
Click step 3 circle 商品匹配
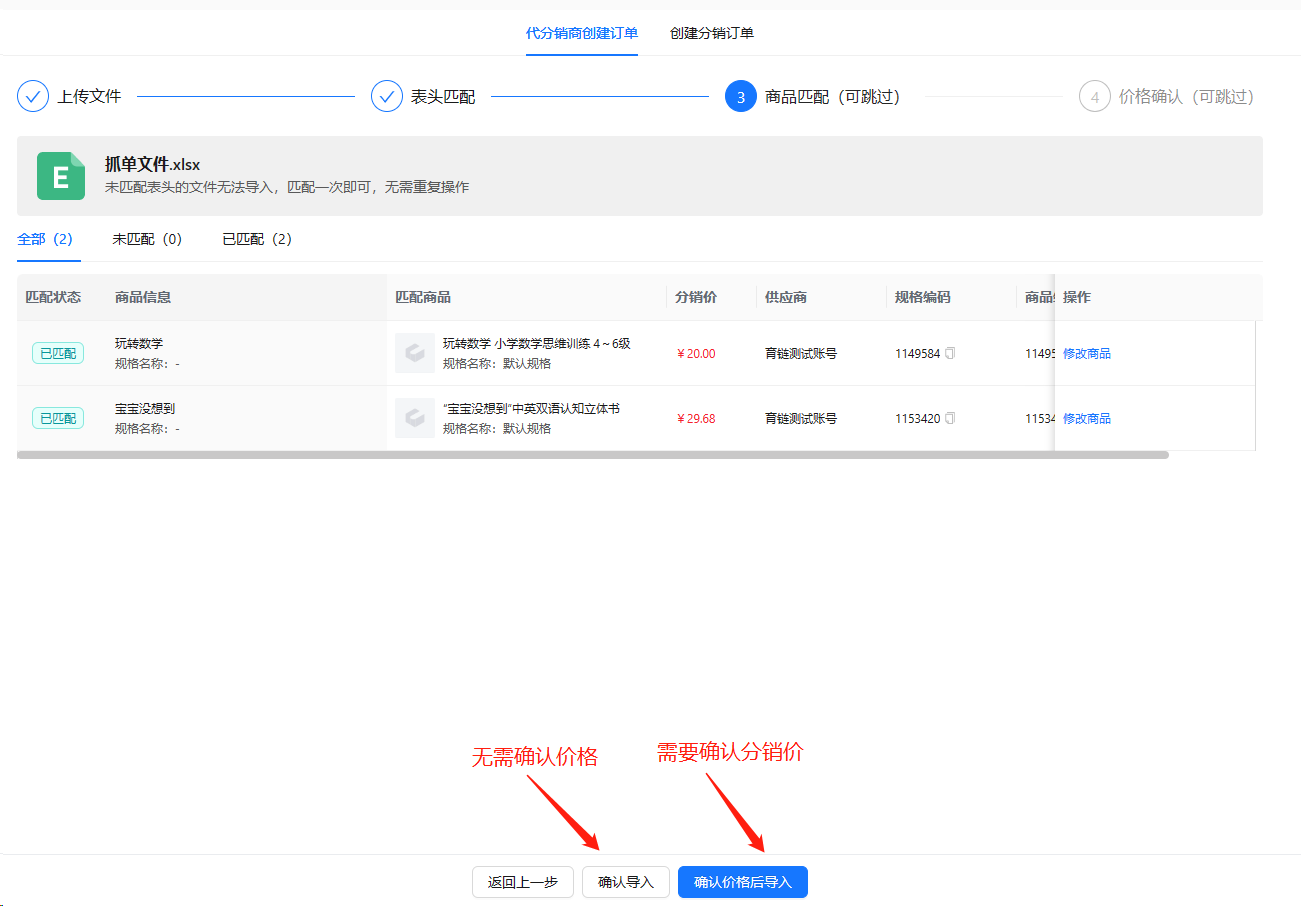click(741, 96)
